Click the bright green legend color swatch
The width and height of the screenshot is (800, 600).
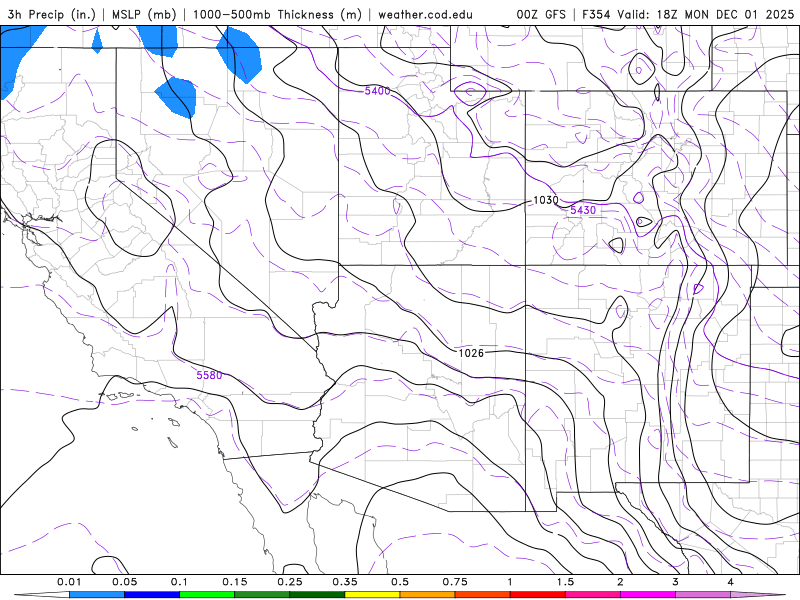[207, 595]
